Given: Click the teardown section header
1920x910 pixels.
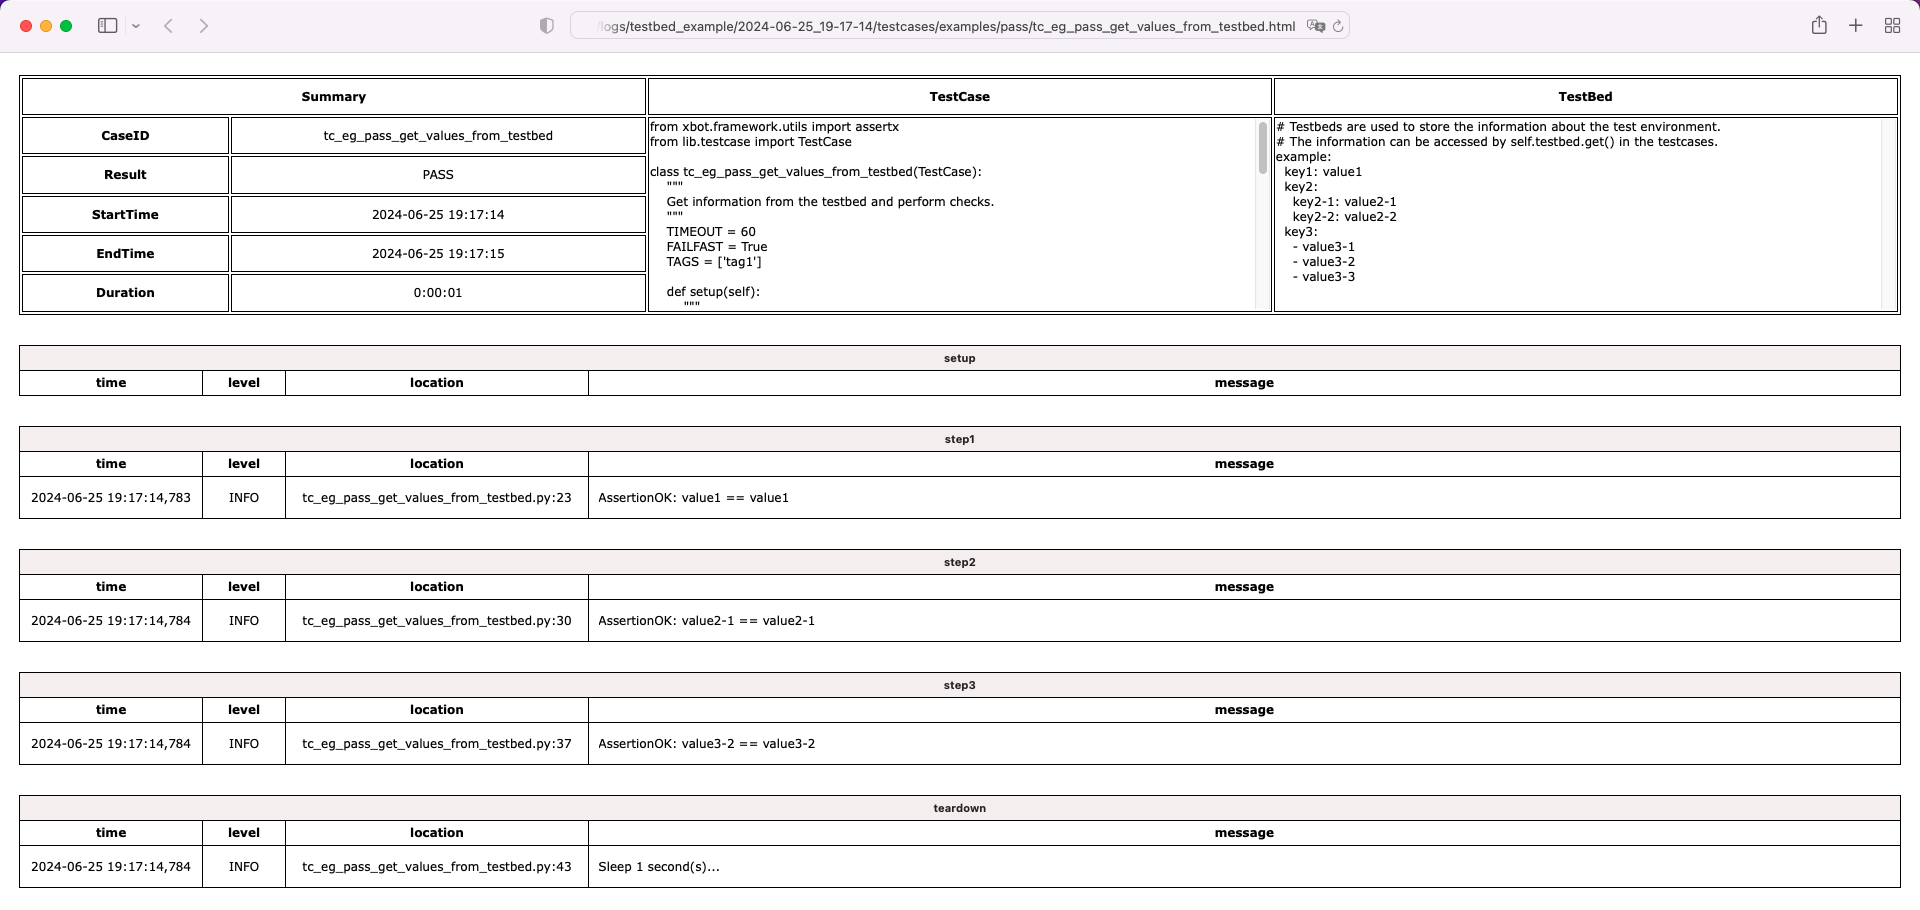Looking at the screenshot, I should tap(958, 808).
